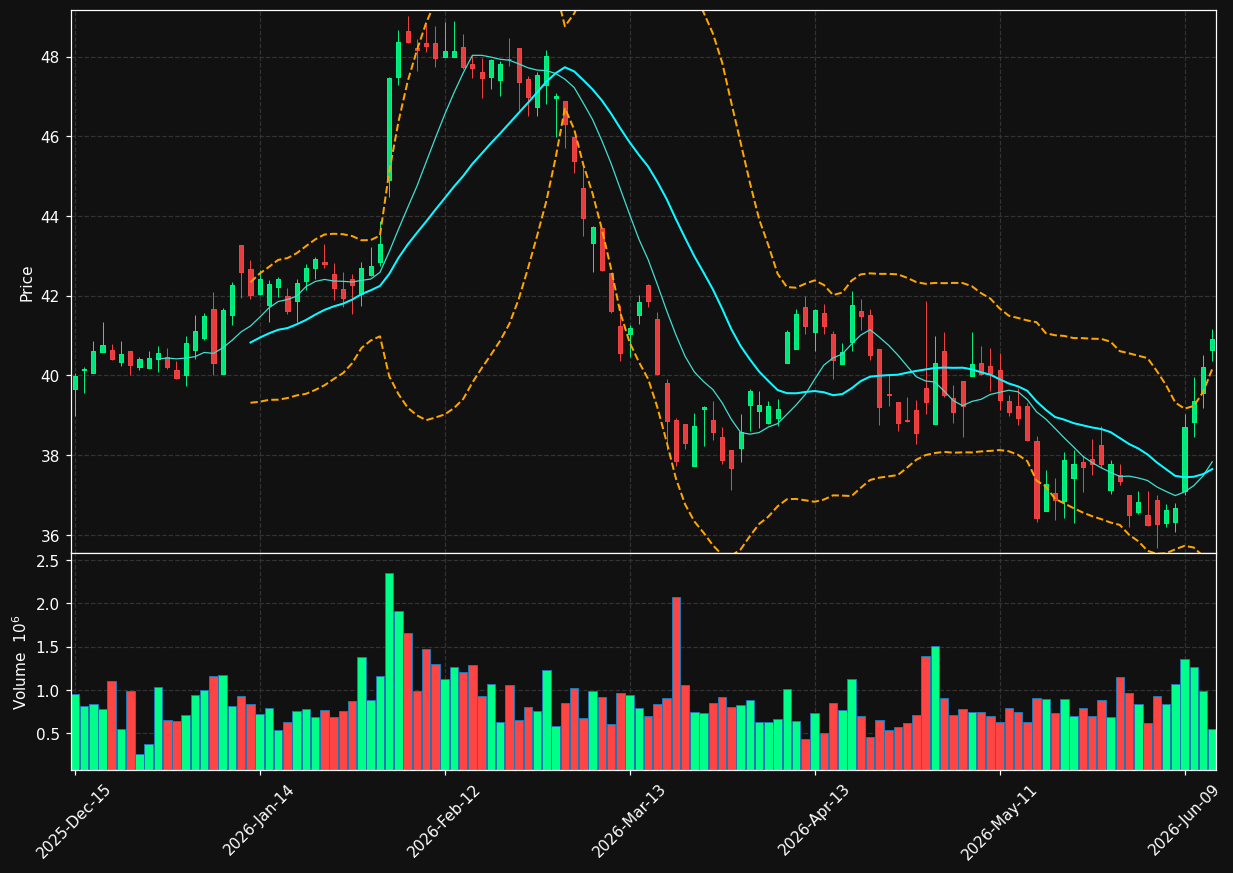Select the 2026-Mar-13 axis date
Screen dimensions: 1233x873
click(x=629, y=820)
